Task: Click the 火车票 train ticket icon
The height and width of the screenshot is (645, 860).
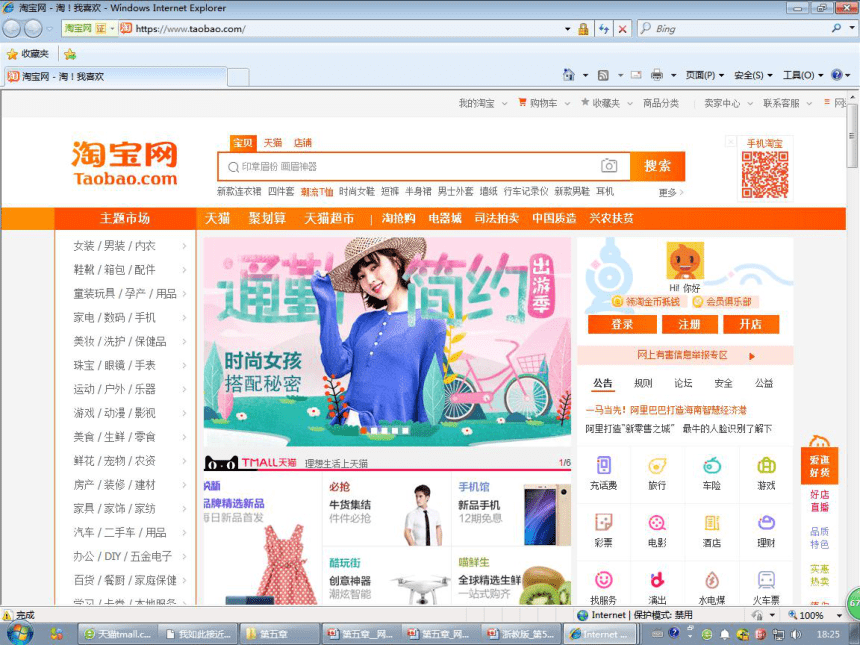Action: [766, 580]
